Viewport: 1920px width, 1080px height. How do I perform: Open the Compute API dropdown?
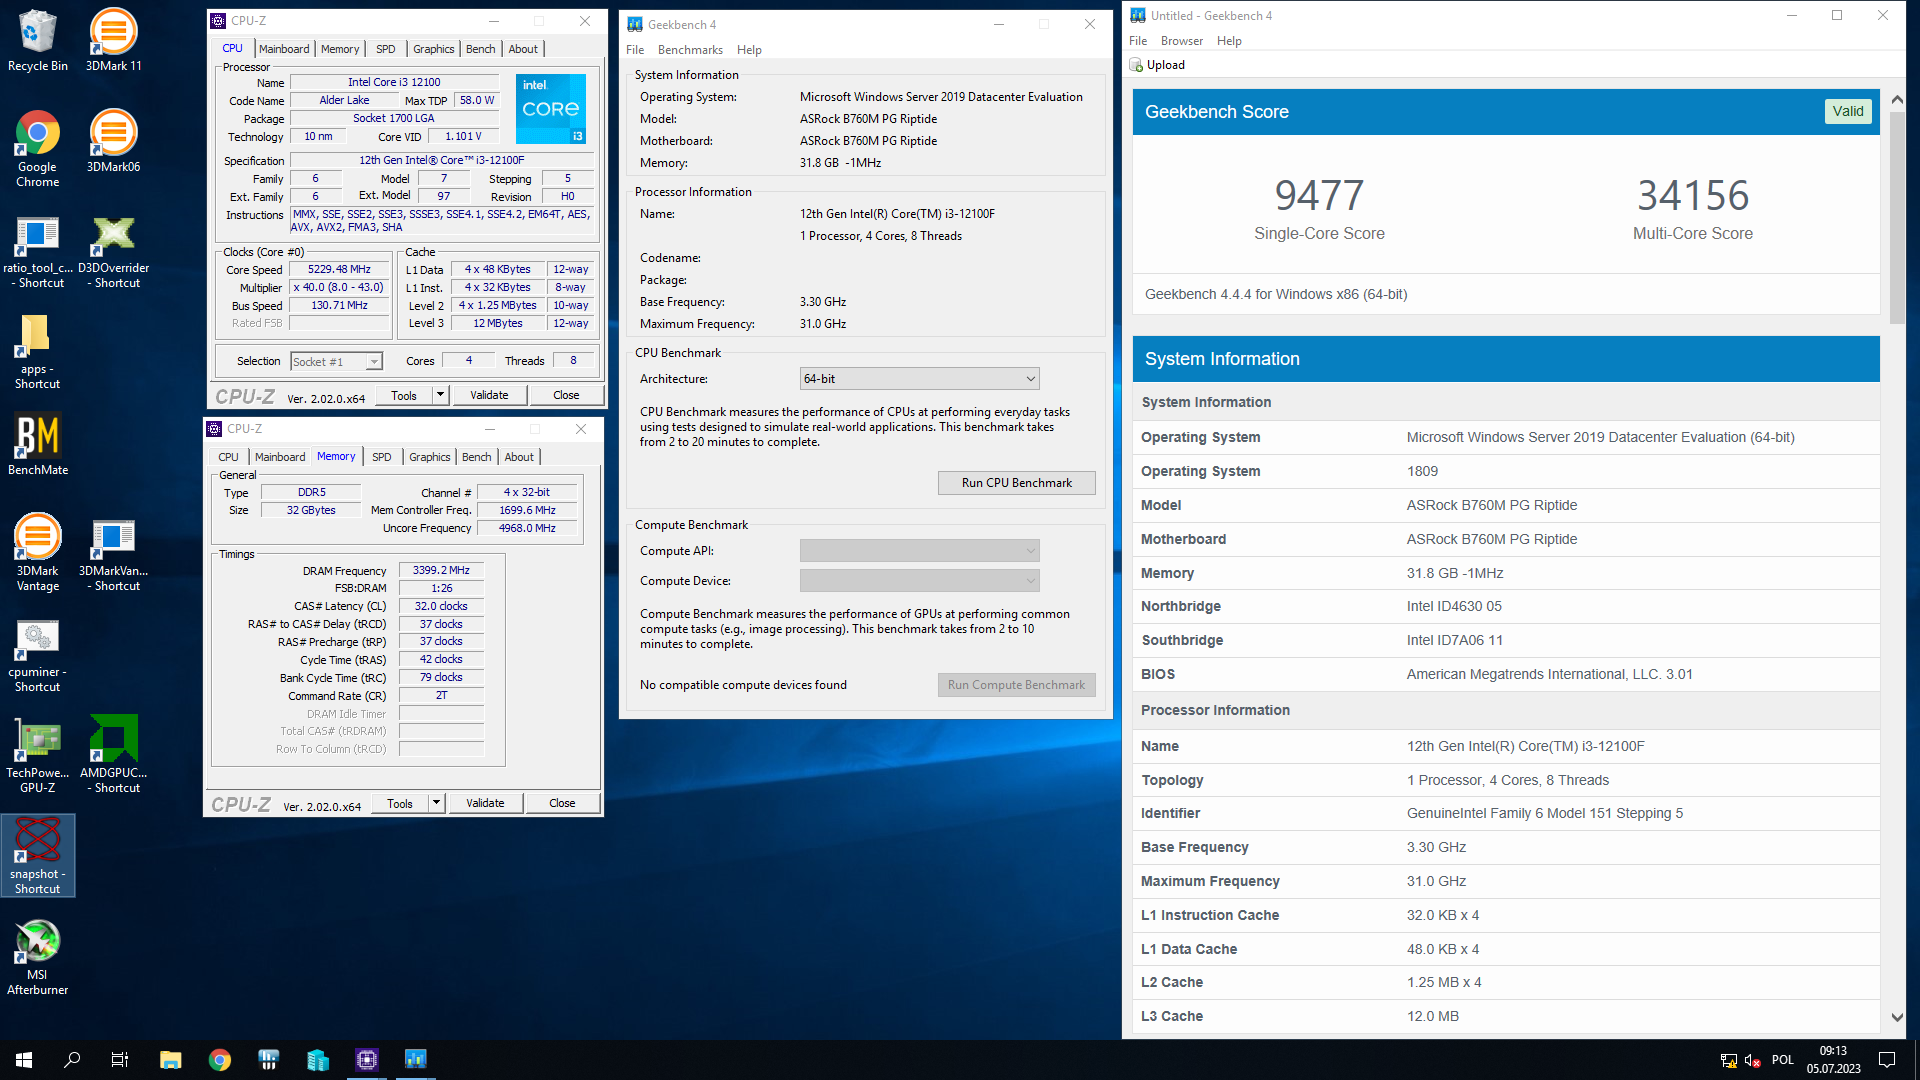(920, 551)
